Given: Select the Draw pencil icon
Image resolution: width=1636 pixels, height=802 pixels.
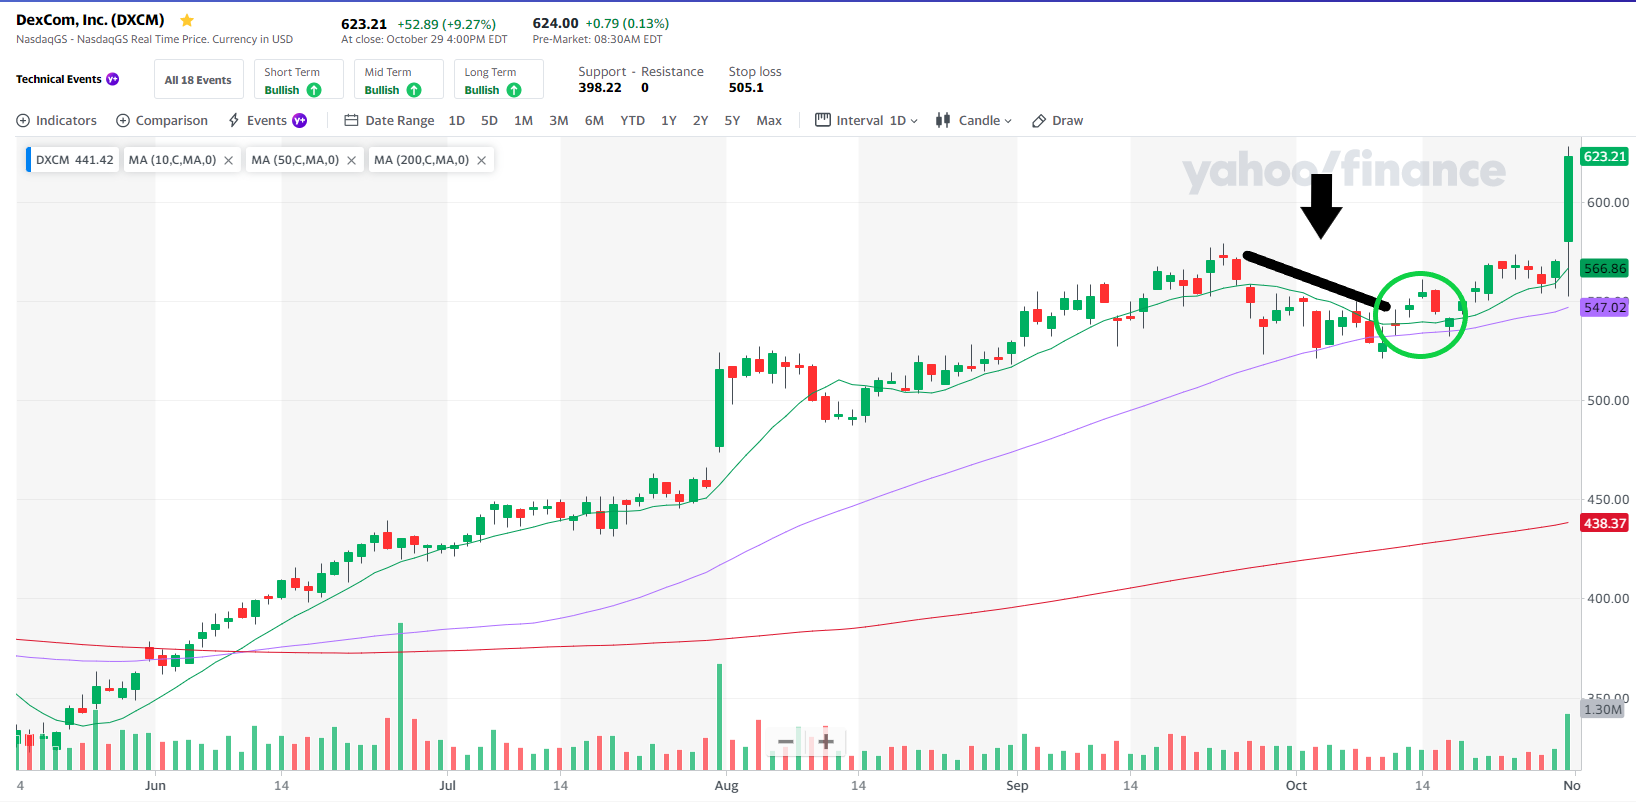Looking at the screenshot, I should [x=1039, y=120].
